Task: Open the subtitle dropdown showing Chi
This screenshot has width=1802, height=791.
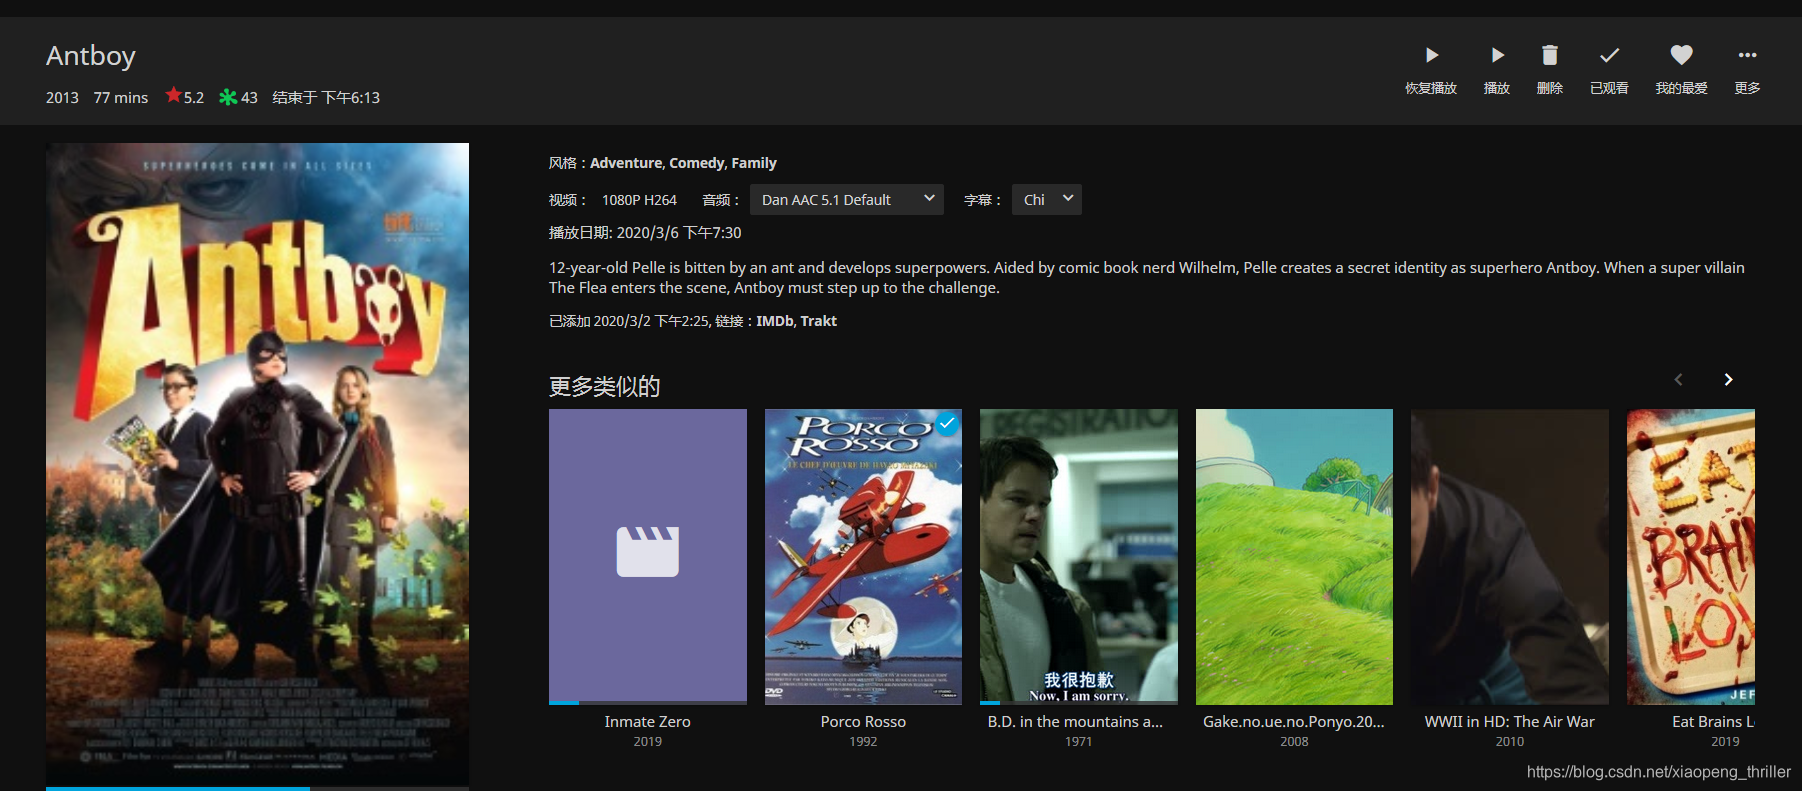Action: [x=1047, y=200]
